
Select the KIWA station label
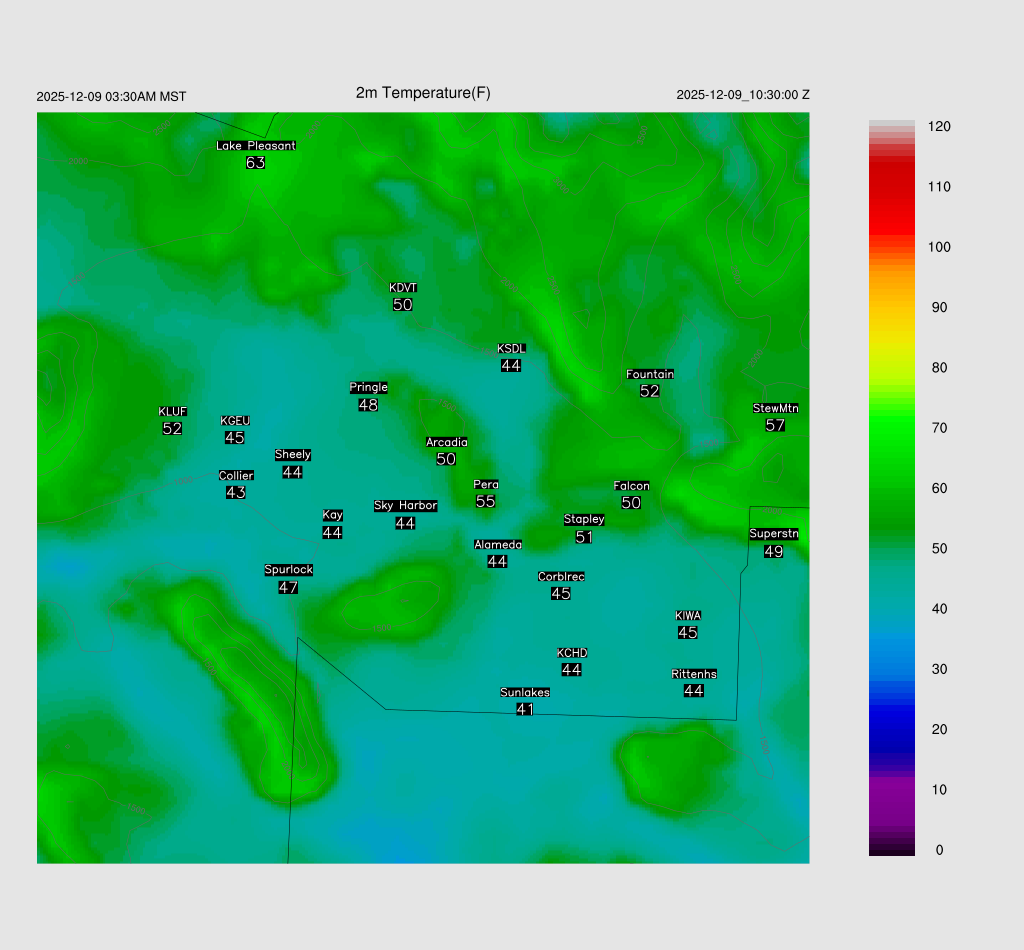click(x=688, y=615)
